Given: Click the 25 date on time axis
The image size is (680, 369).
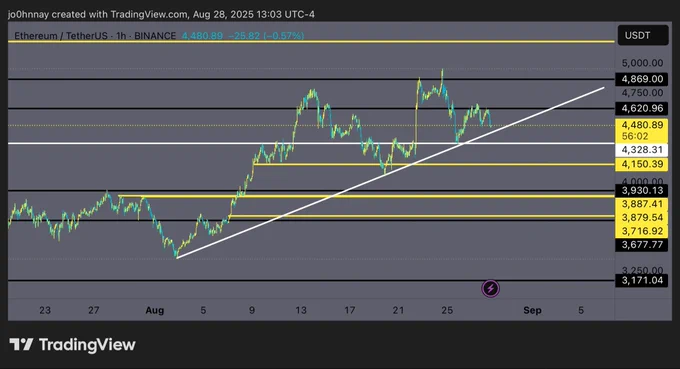Looking at the screenshot, I should [447, 310].
